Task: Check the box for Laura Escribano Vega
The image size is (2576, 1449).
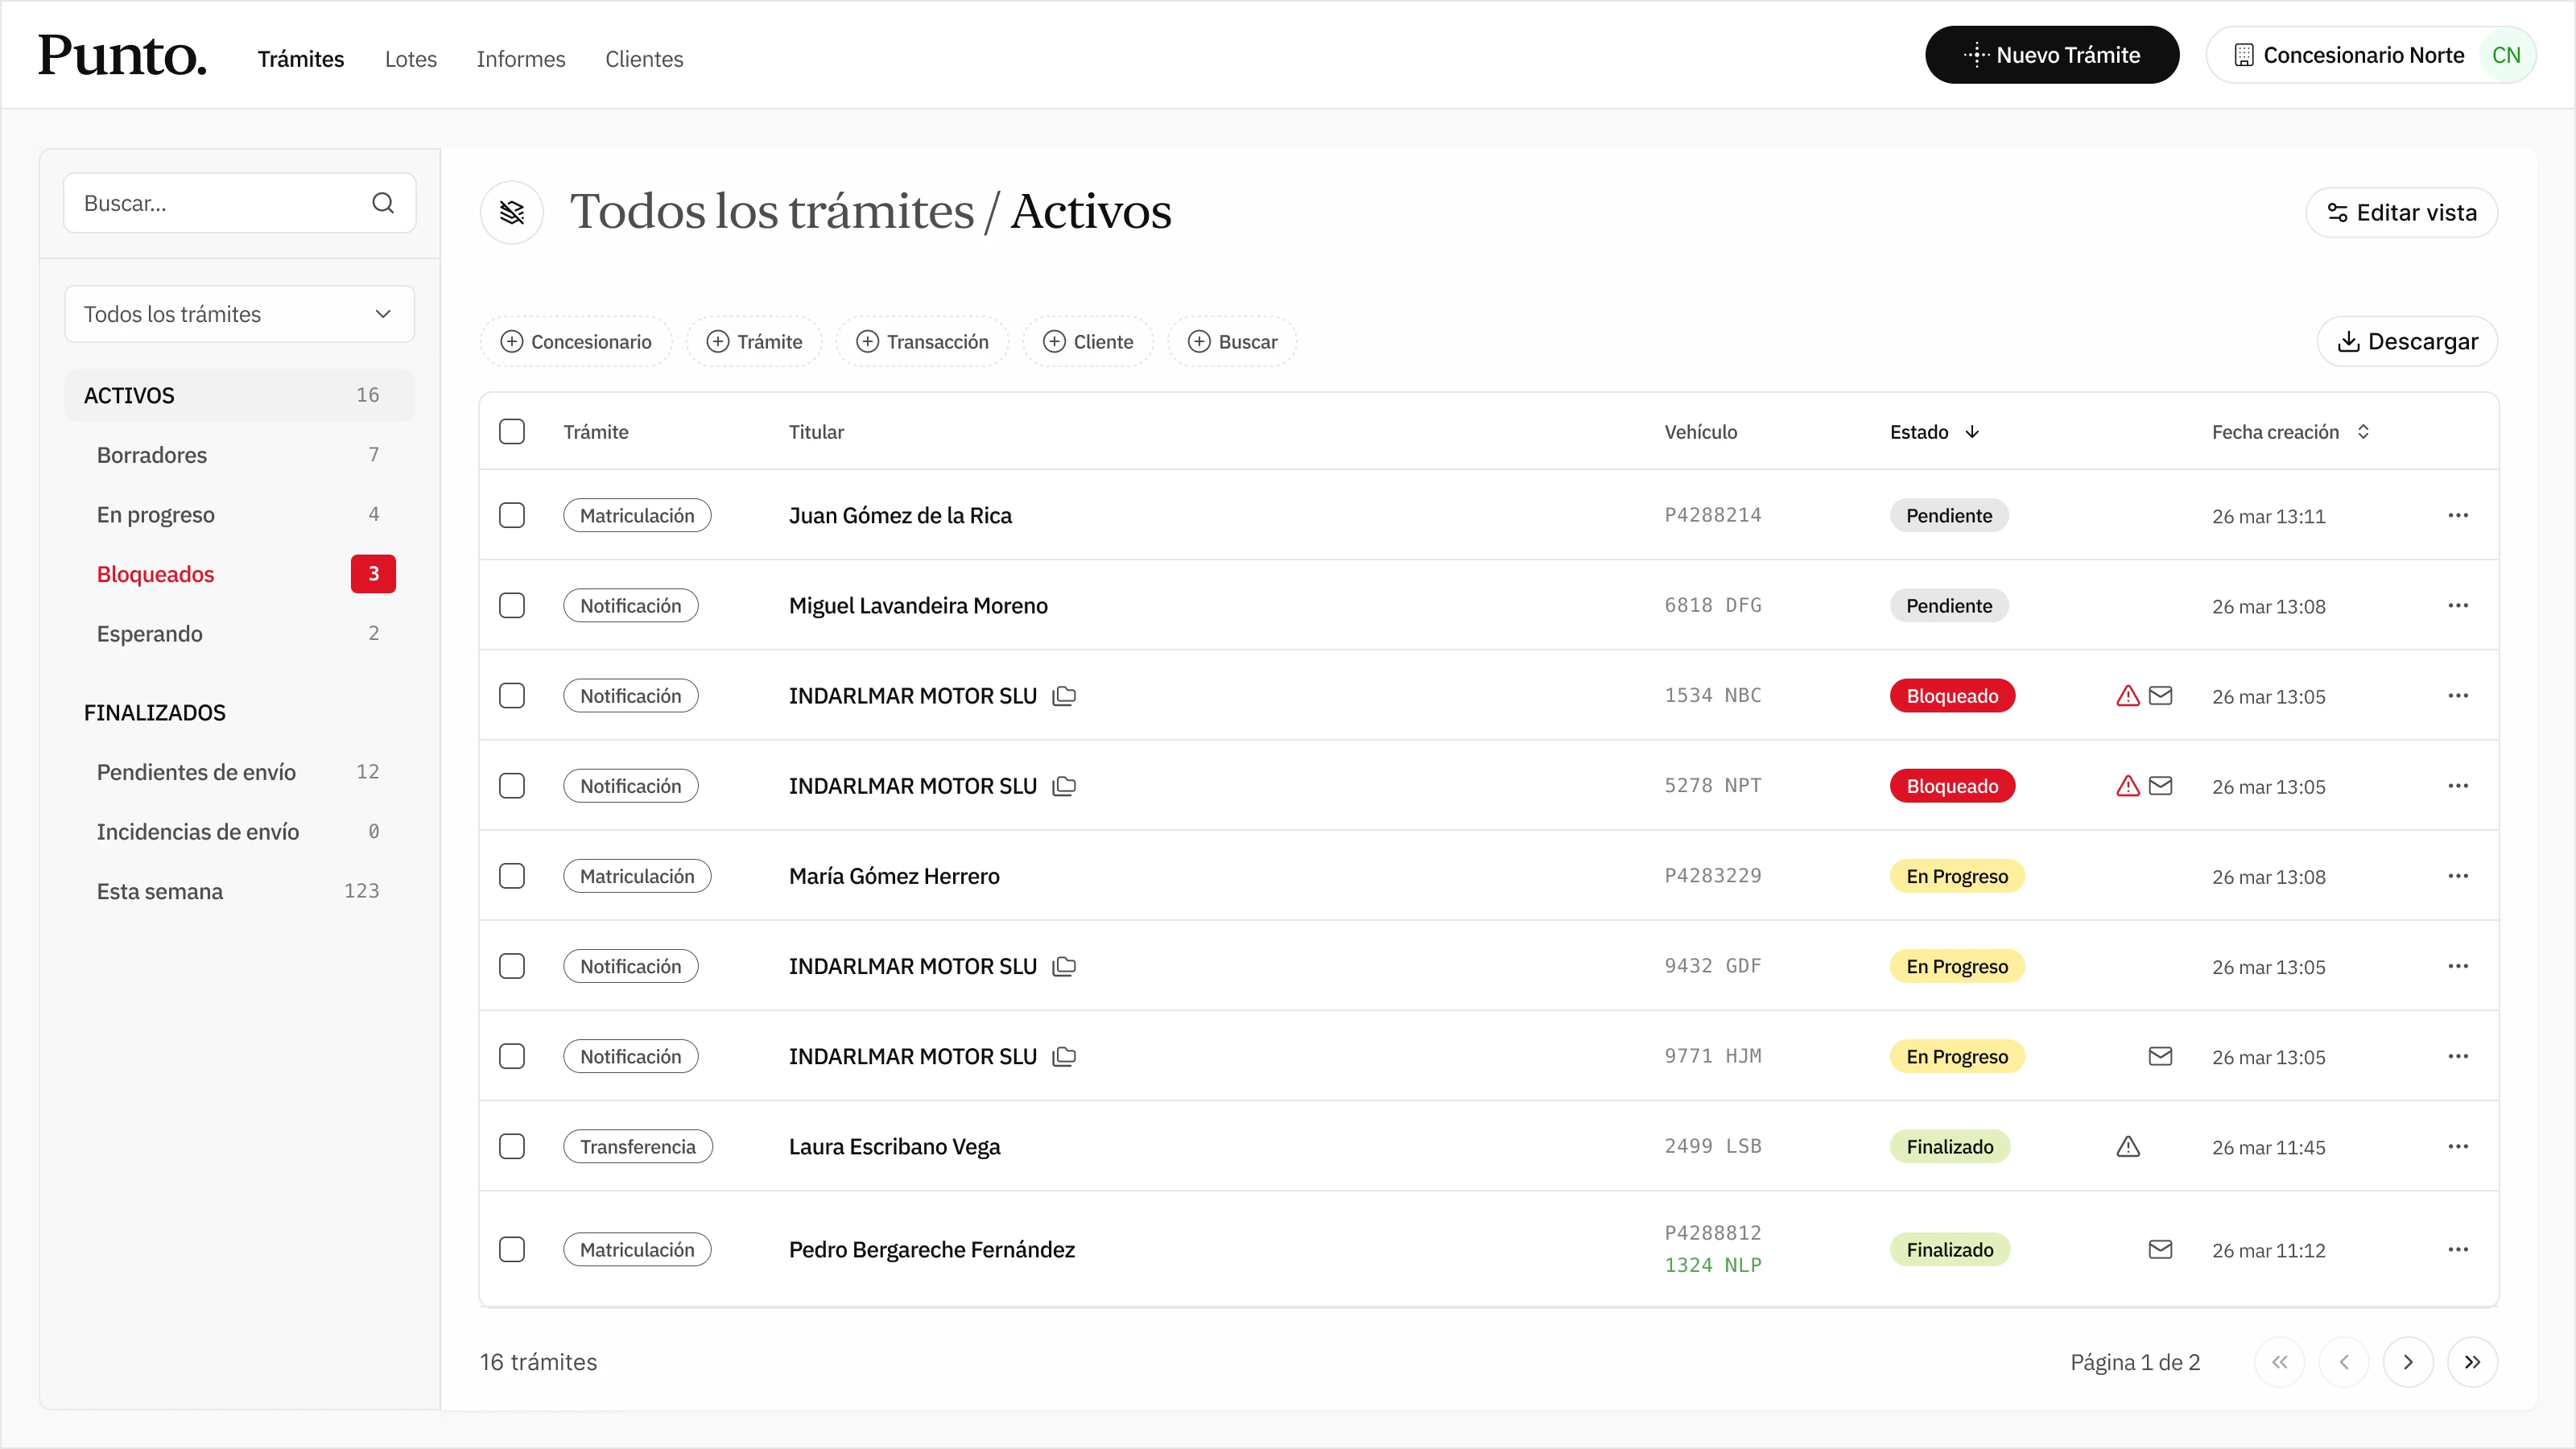Action: click(512, 1146)
